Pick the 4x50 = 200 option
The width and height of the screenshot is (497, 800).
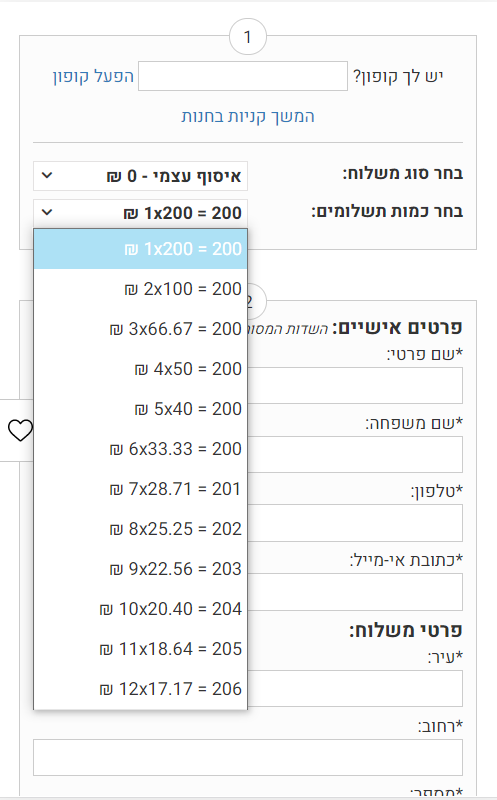[140, 369]
